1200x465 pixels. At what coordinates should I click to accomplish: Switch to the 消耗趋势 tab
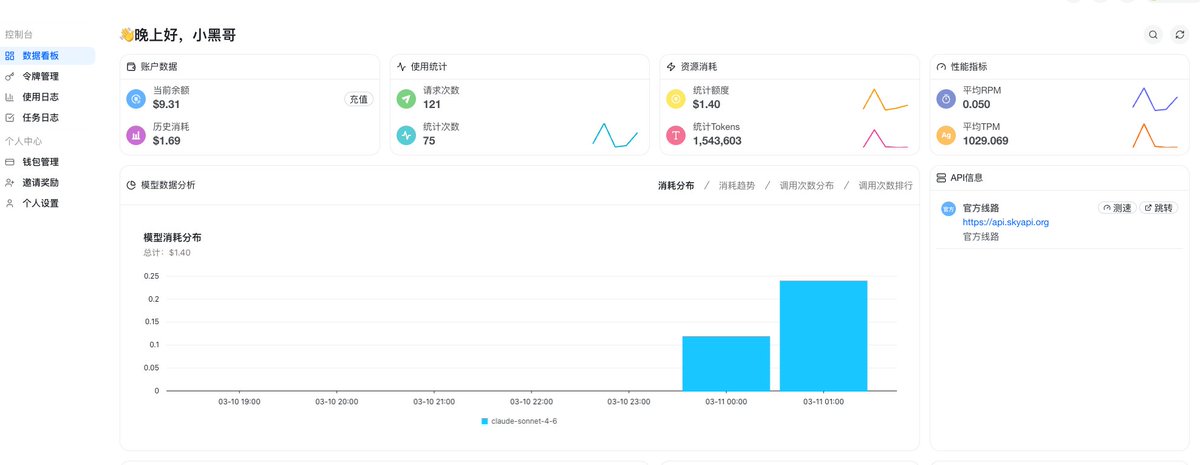pos(737,186)
